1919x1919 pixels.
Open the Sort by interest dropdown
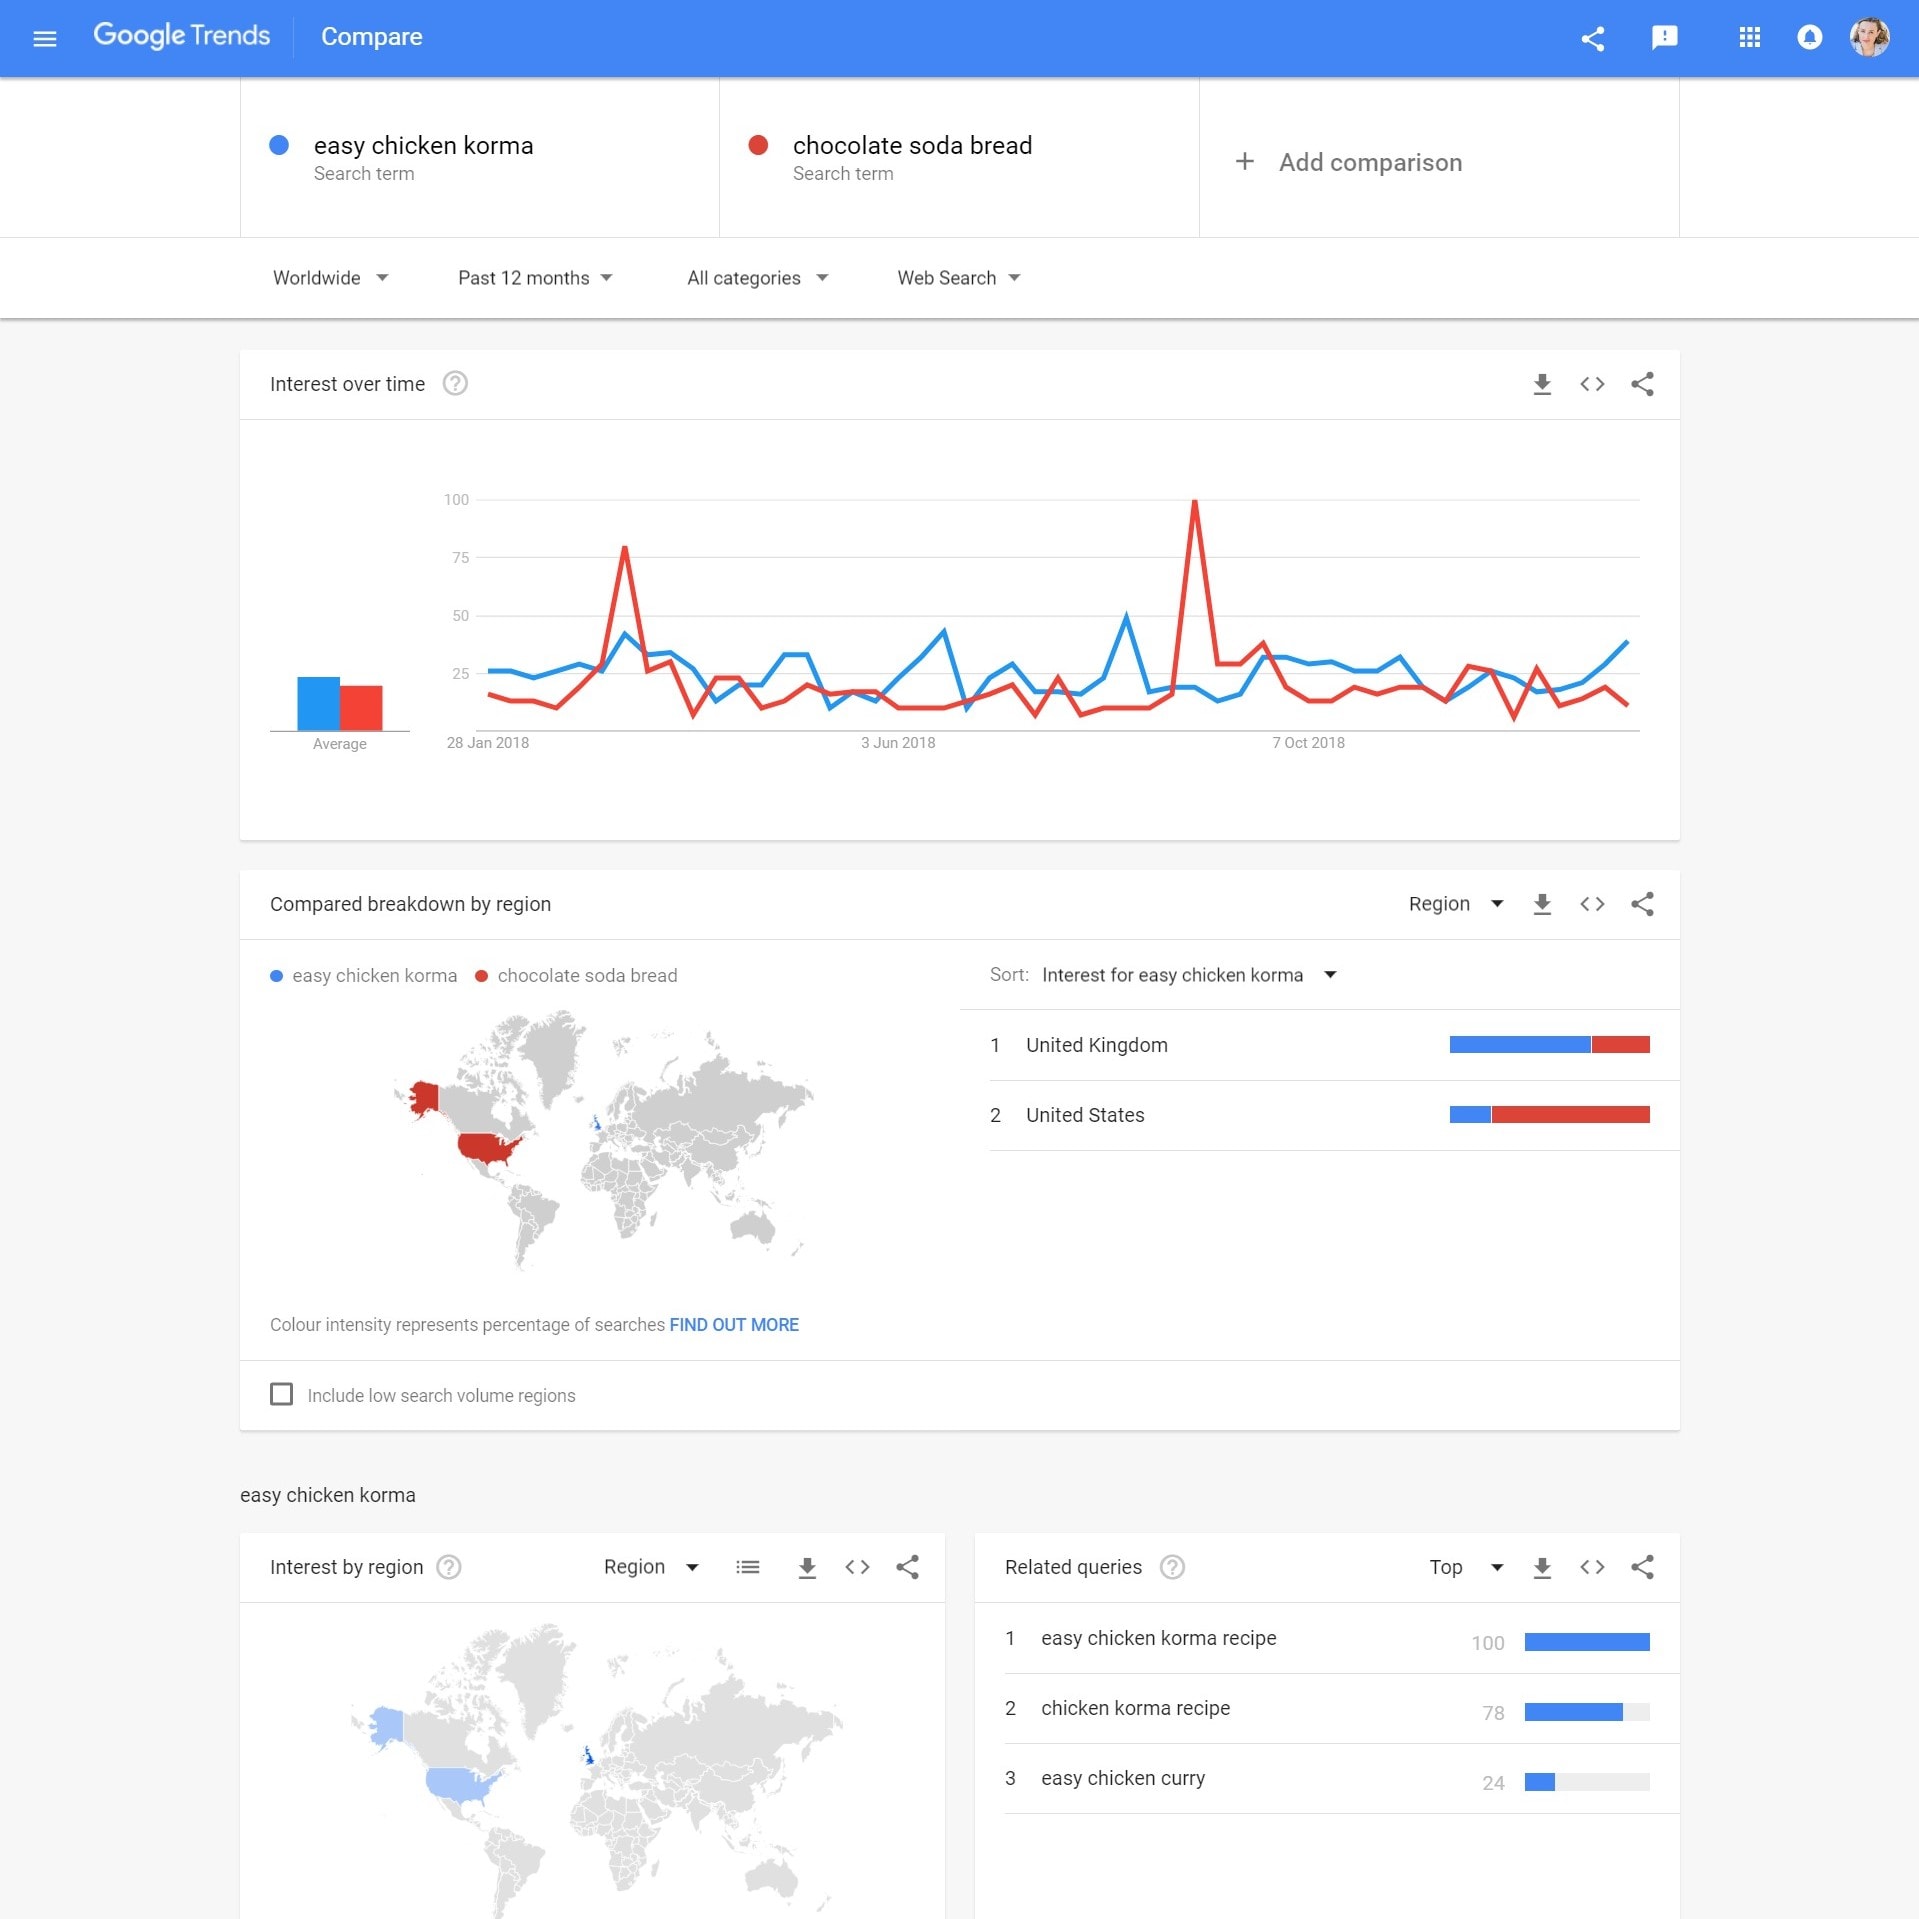(1189, 975)
